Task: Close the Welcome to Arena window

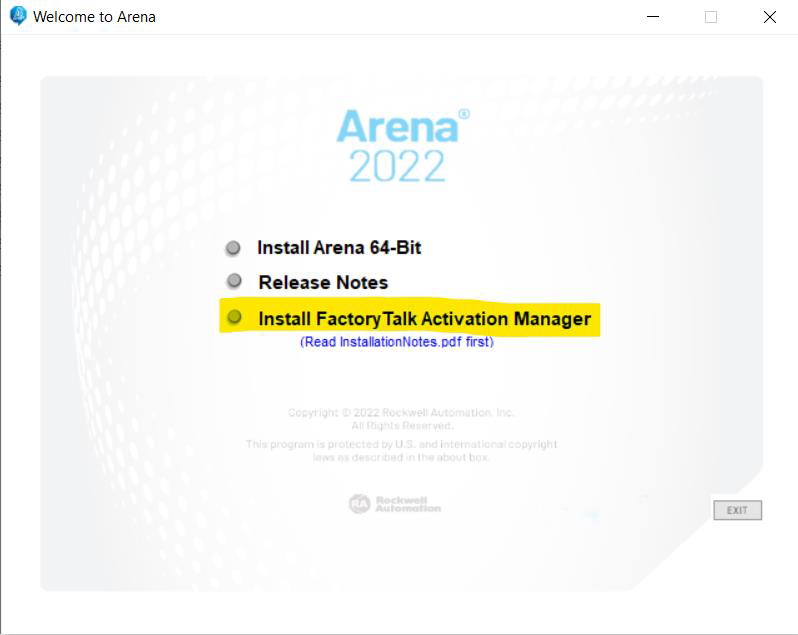Action: tap(770, 17)
